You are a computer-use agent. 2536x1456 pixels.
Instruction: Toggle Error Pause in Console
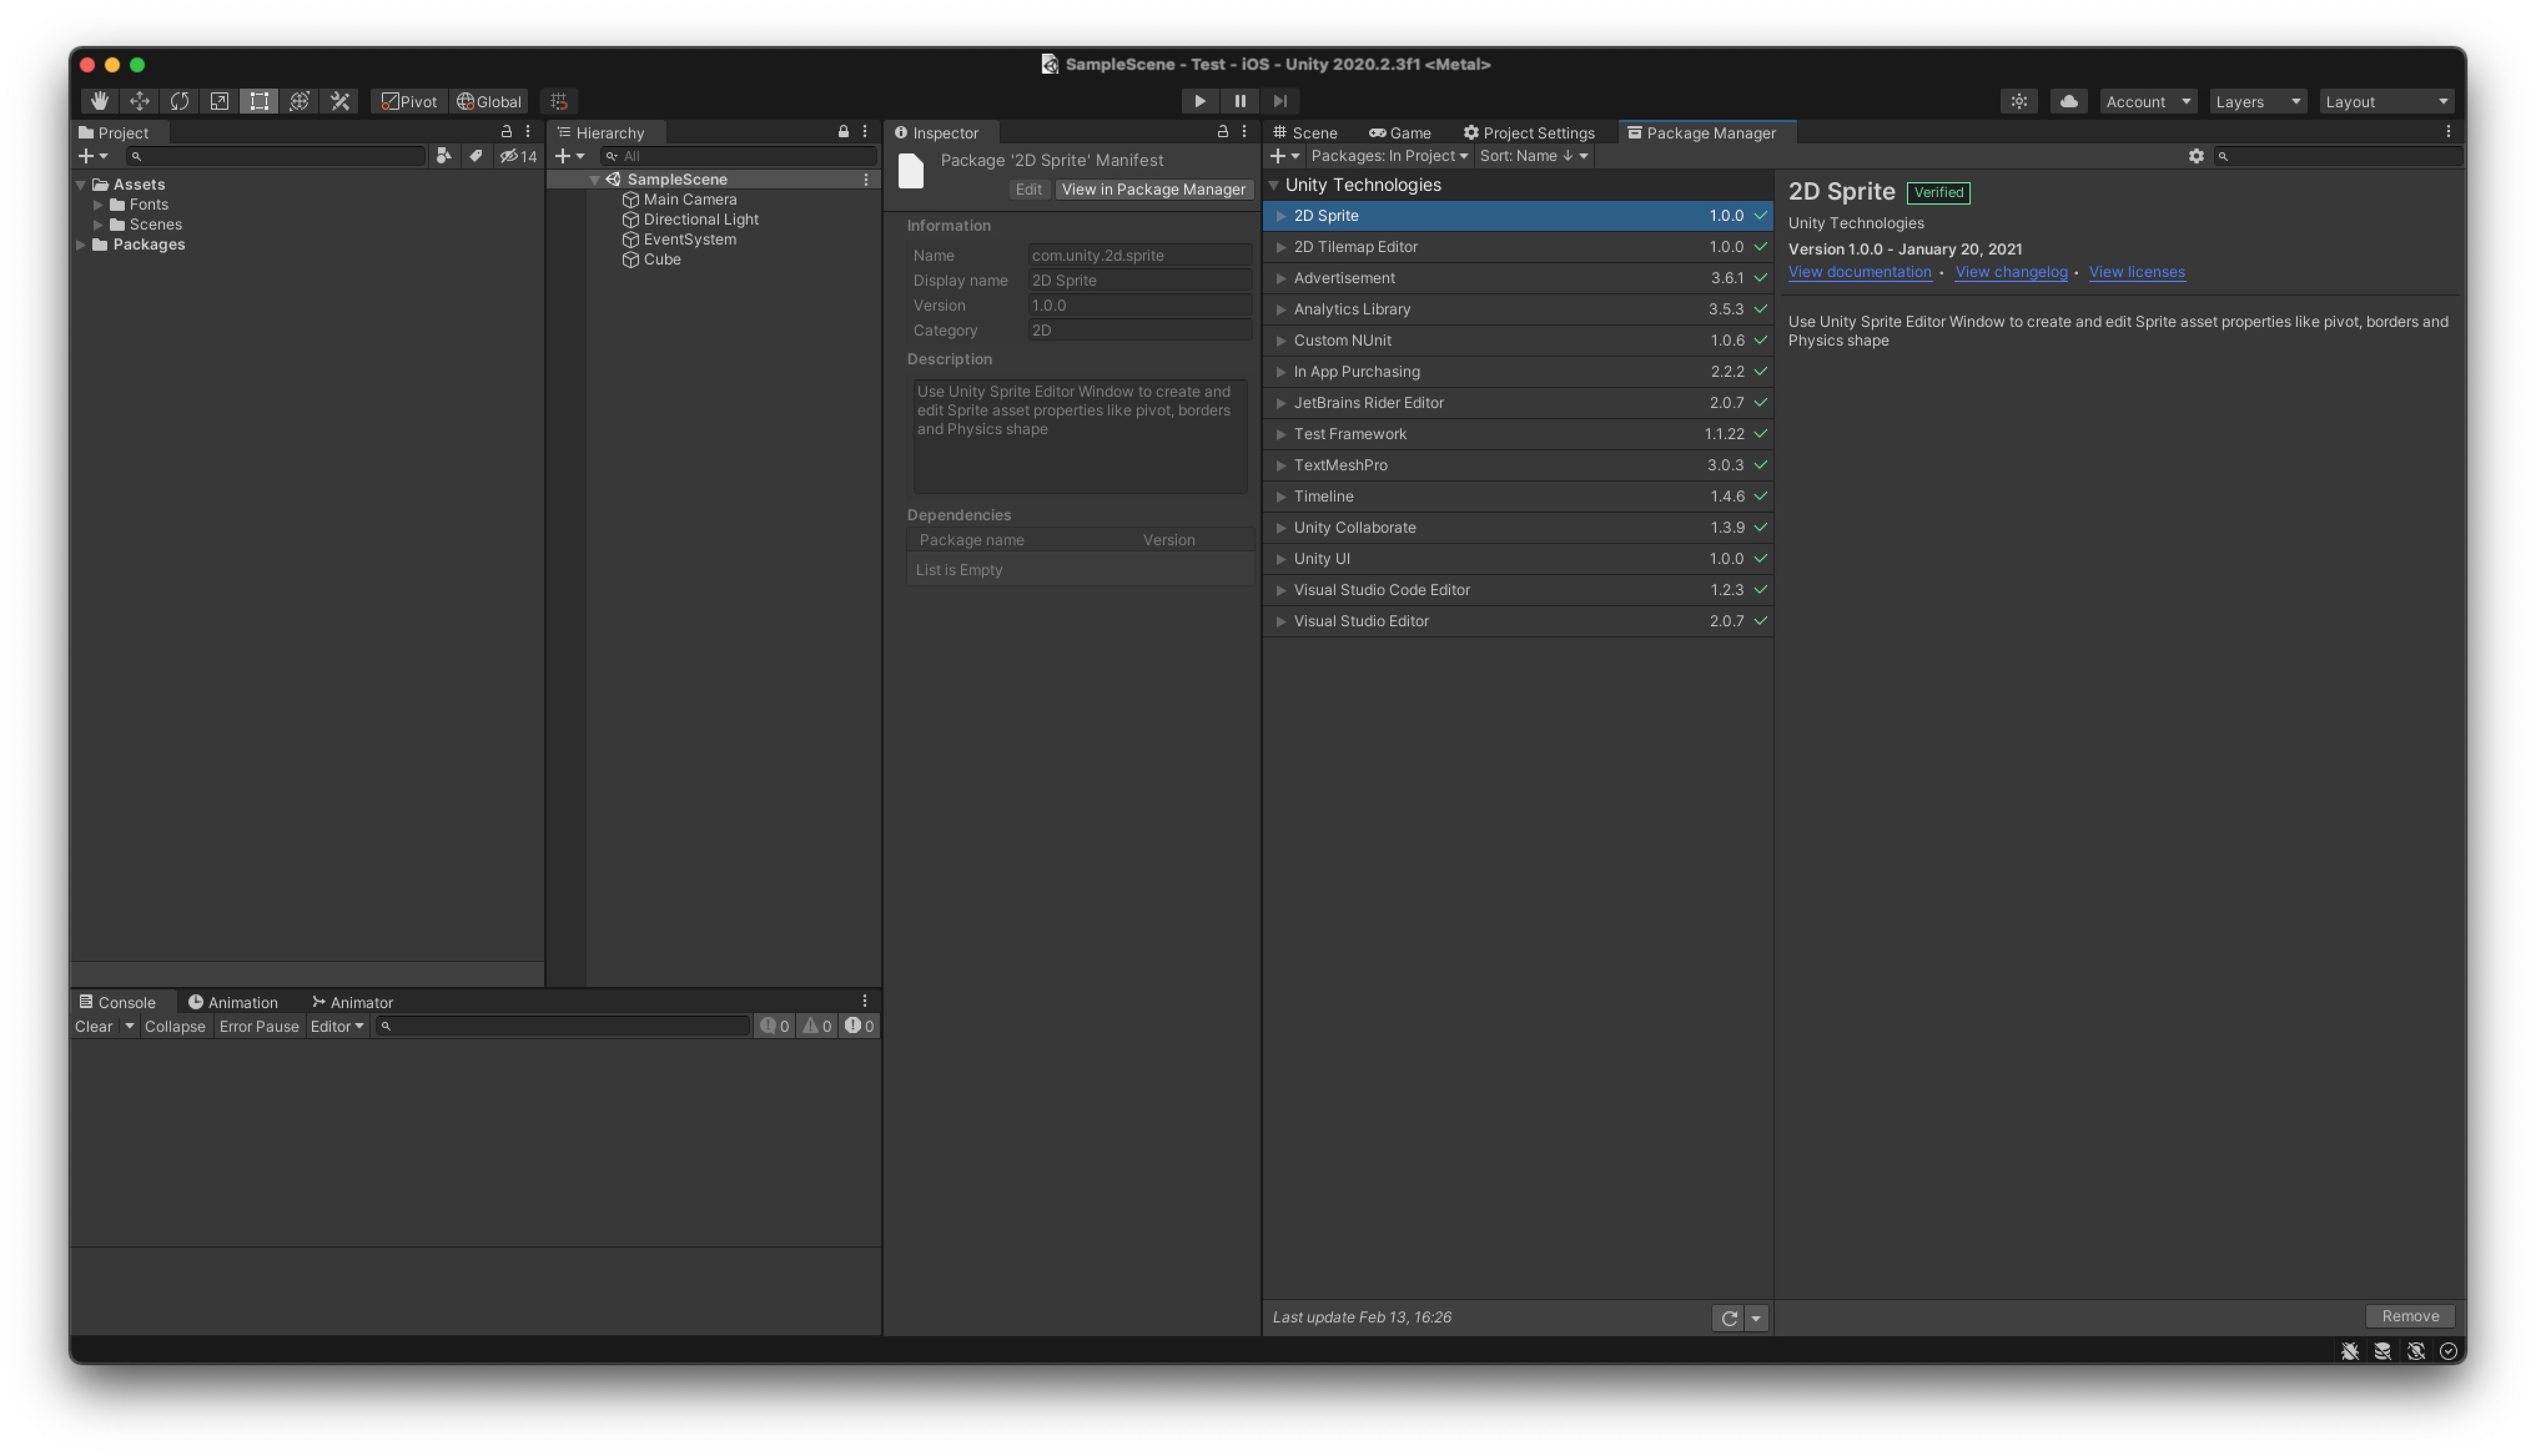[x=259, y=1026]
